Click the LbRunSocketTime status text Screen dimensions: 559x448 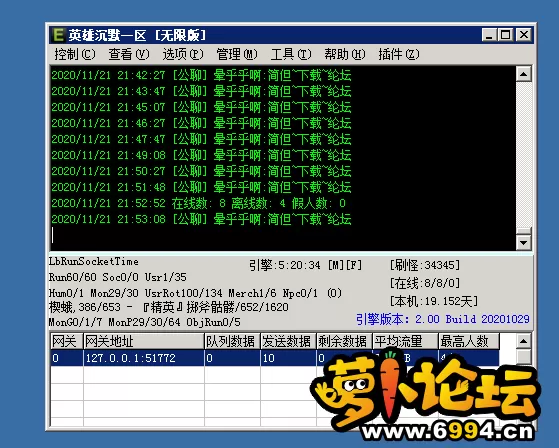click(x=94, y=261)
